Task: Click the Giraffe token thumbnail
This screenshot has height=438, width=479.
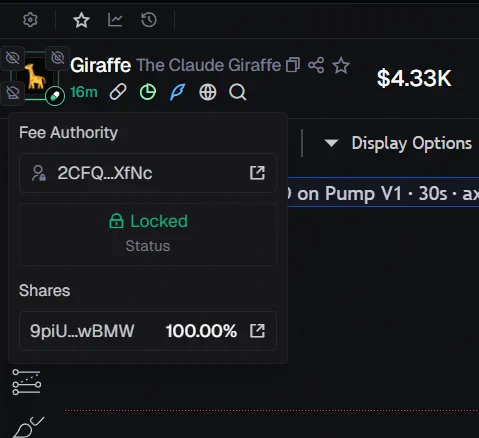Action: [35, 76]
